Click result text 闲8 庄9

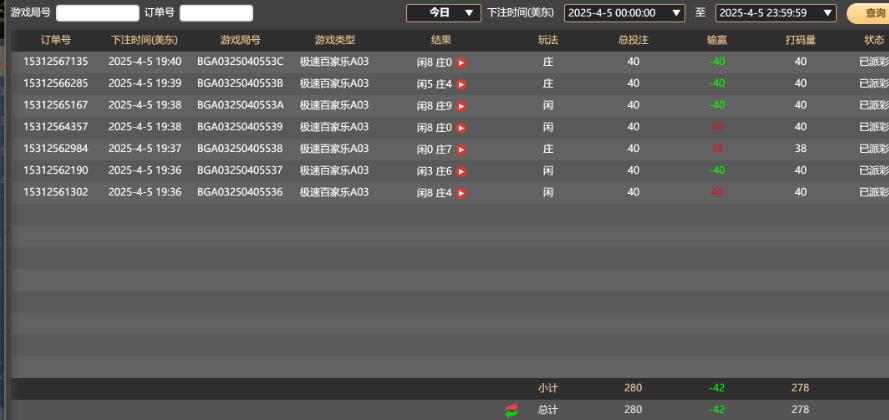[434, 106]
